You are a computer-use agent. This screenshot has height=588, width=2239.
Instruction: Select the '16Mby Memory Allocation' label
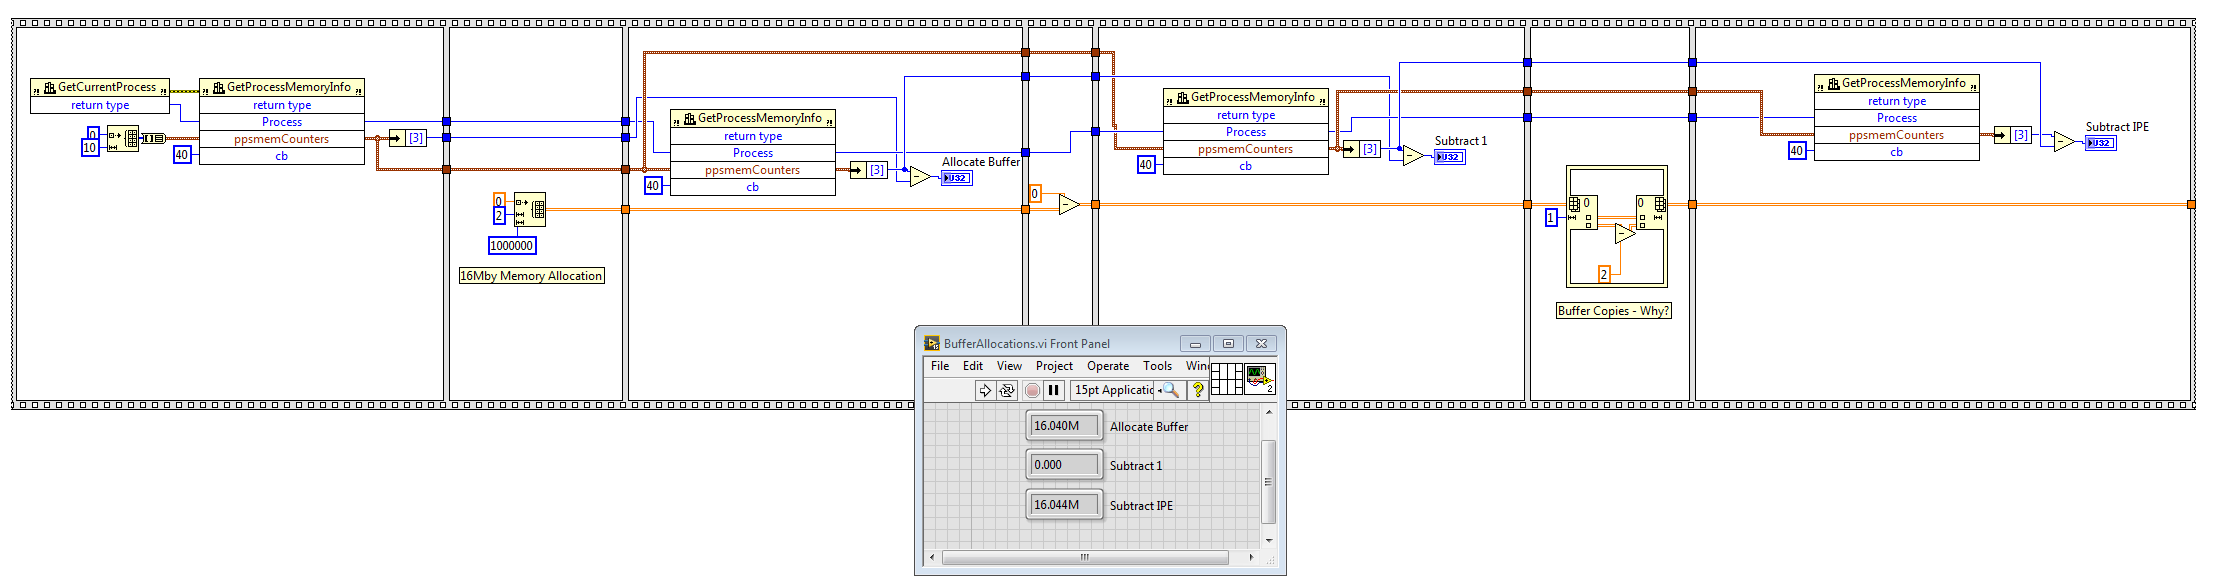531,276
